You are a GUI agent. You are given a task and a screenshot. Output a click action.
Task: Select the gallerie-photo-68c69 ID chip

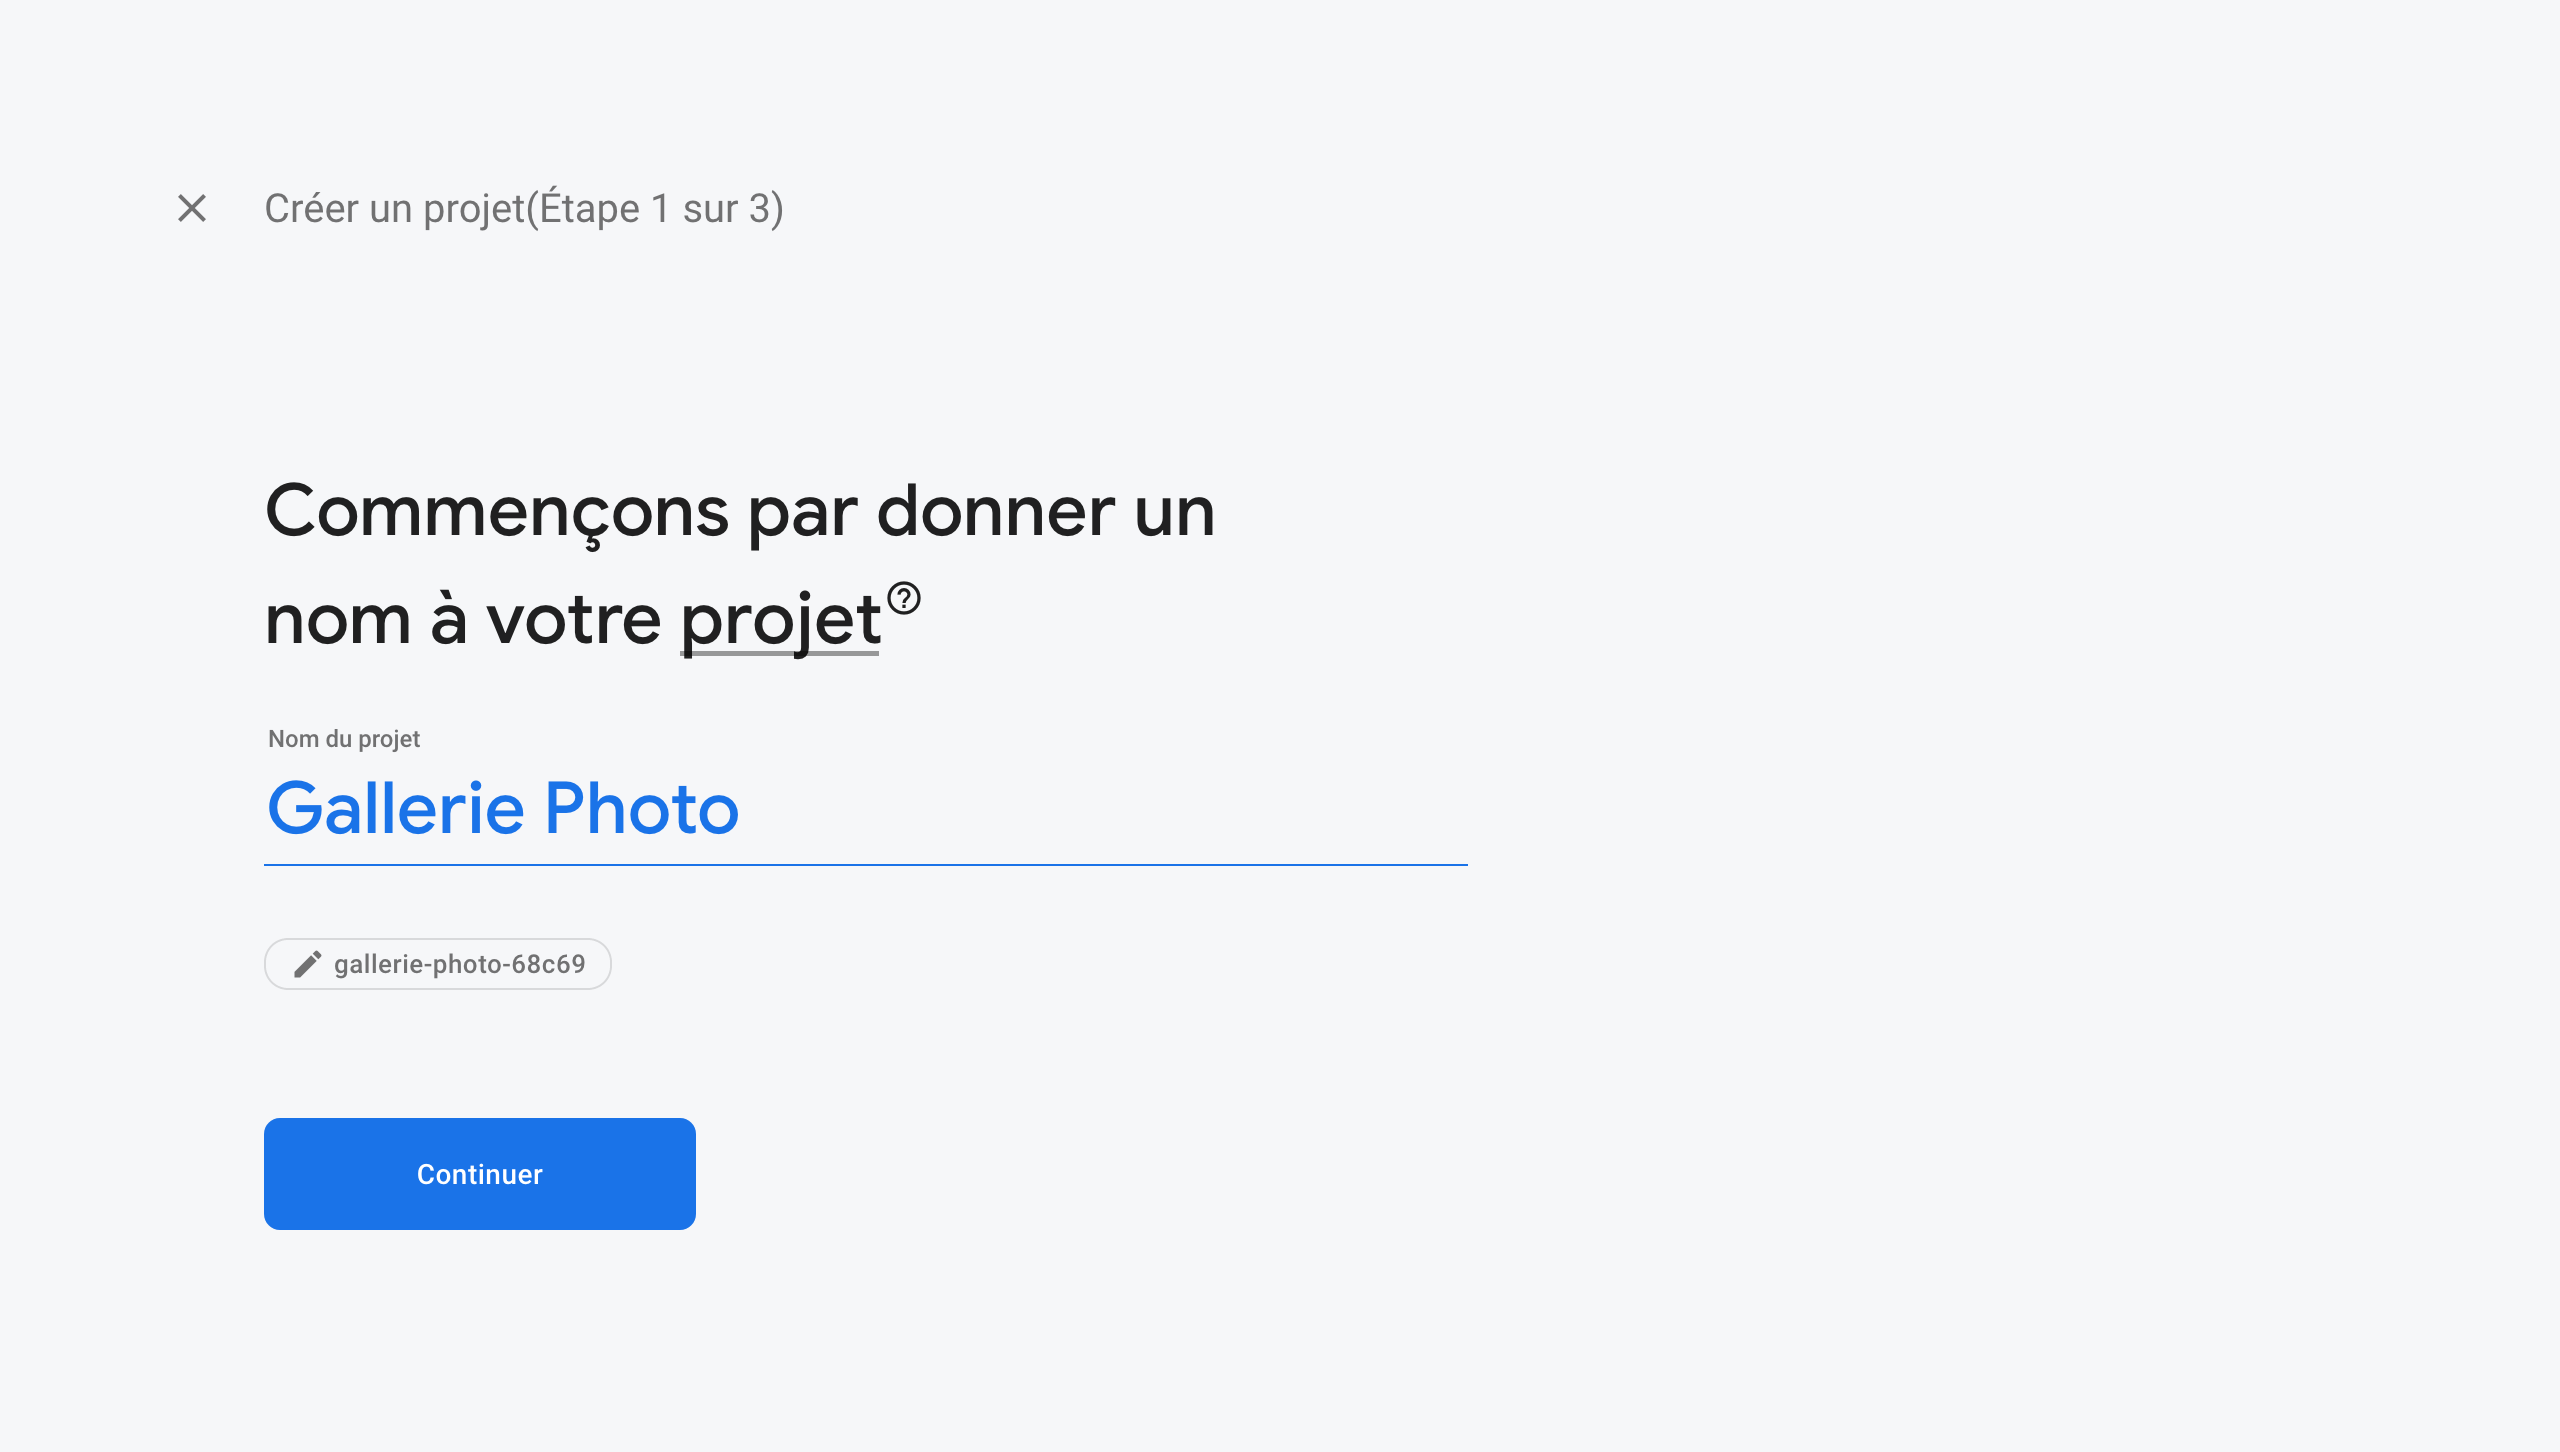pyautogui.click(x=438, y=963)
